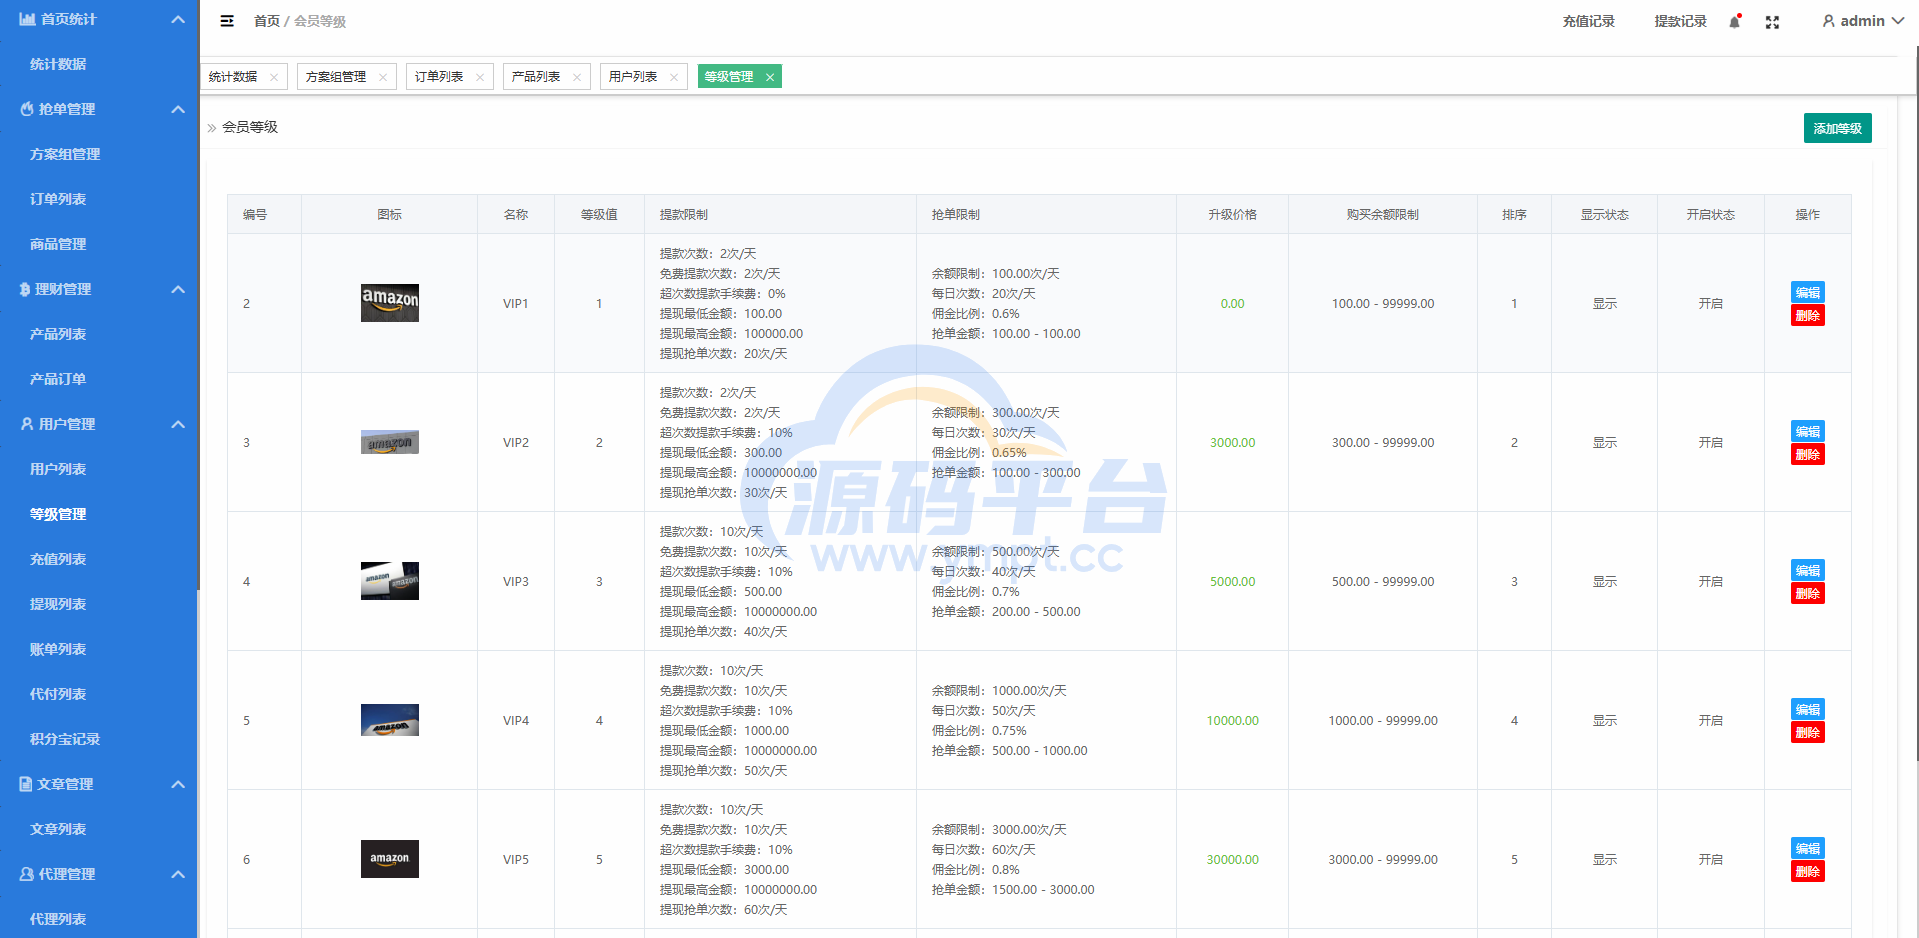Click the VIP5 amazon icon thumbnail

pyautogui.click(x=390, y=859)
